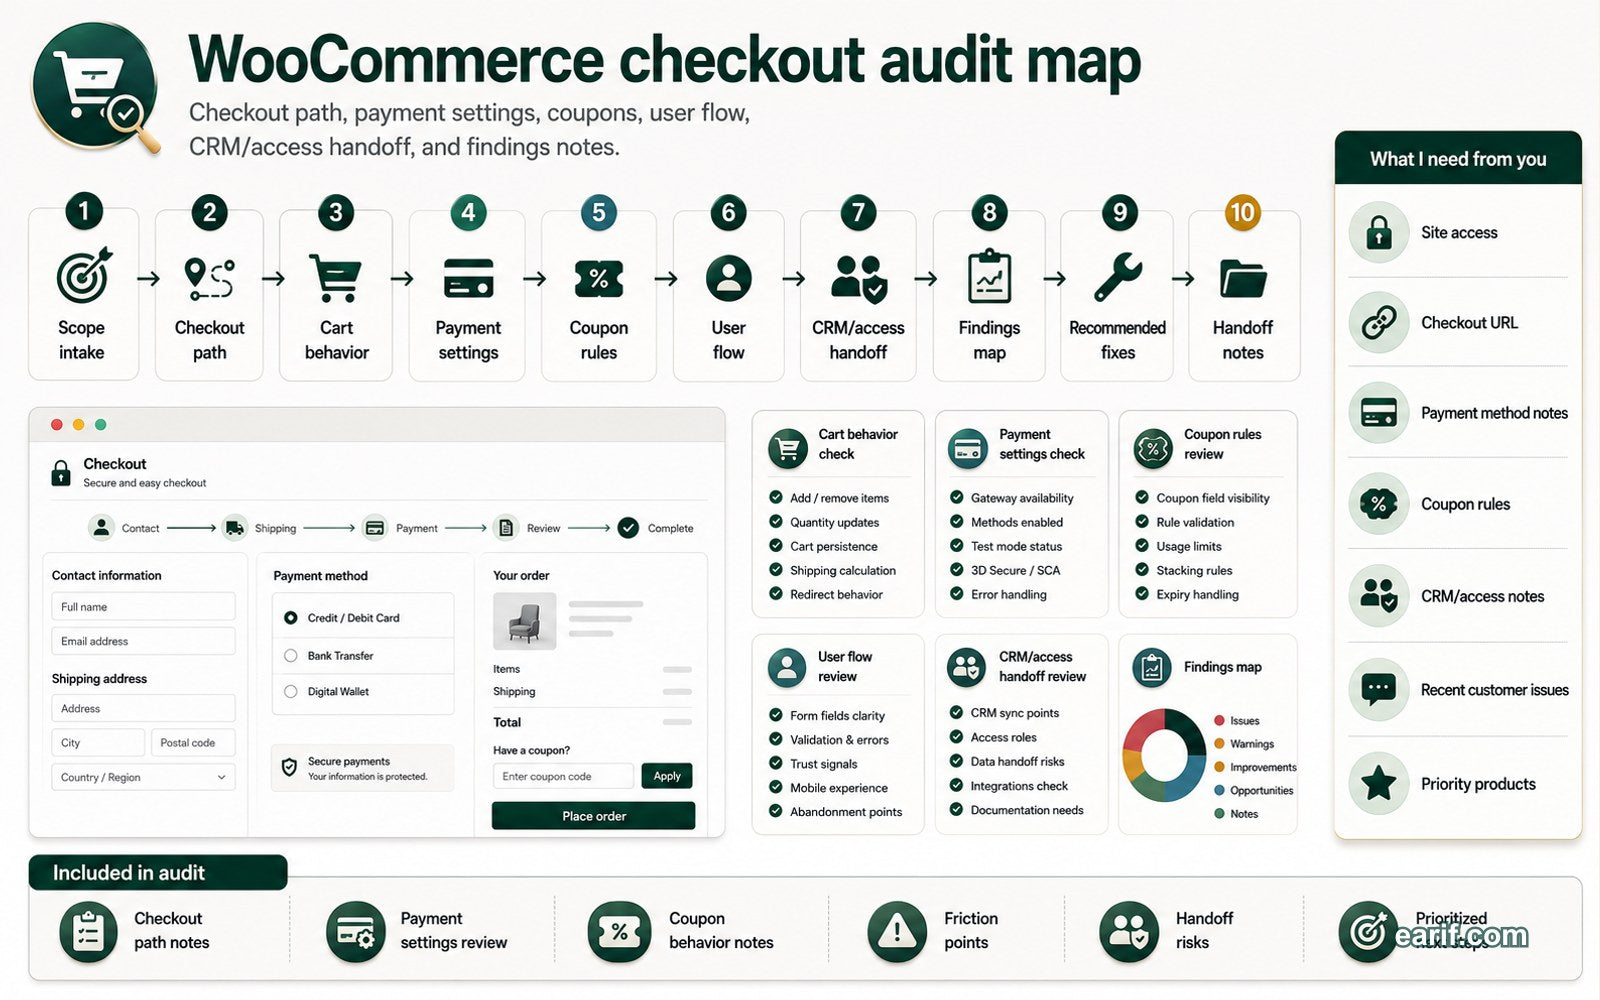Click the "Abandonment points" list item
This screenshot has width=1600, height=1000.
tap(835, 812)
